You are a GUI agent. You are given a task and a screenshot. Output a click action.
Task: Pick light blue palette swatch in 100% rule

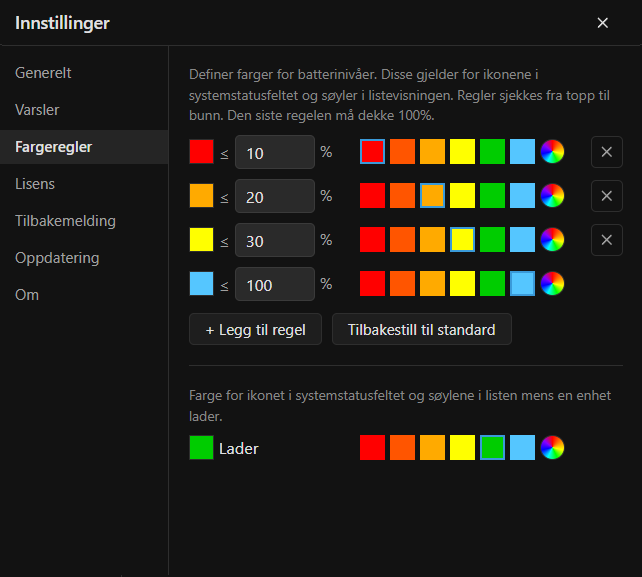point(522,283)
